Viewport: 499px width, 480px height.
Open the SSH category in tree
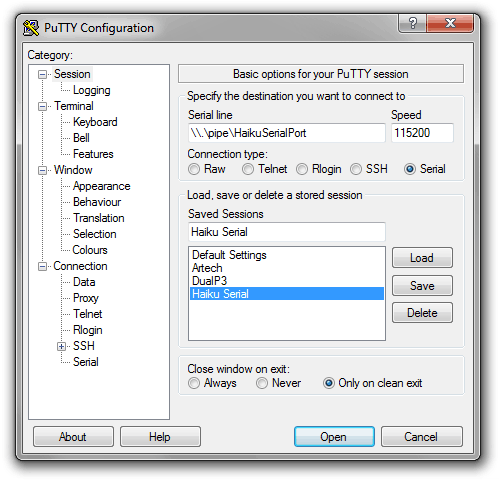click(x=84, y=346)
